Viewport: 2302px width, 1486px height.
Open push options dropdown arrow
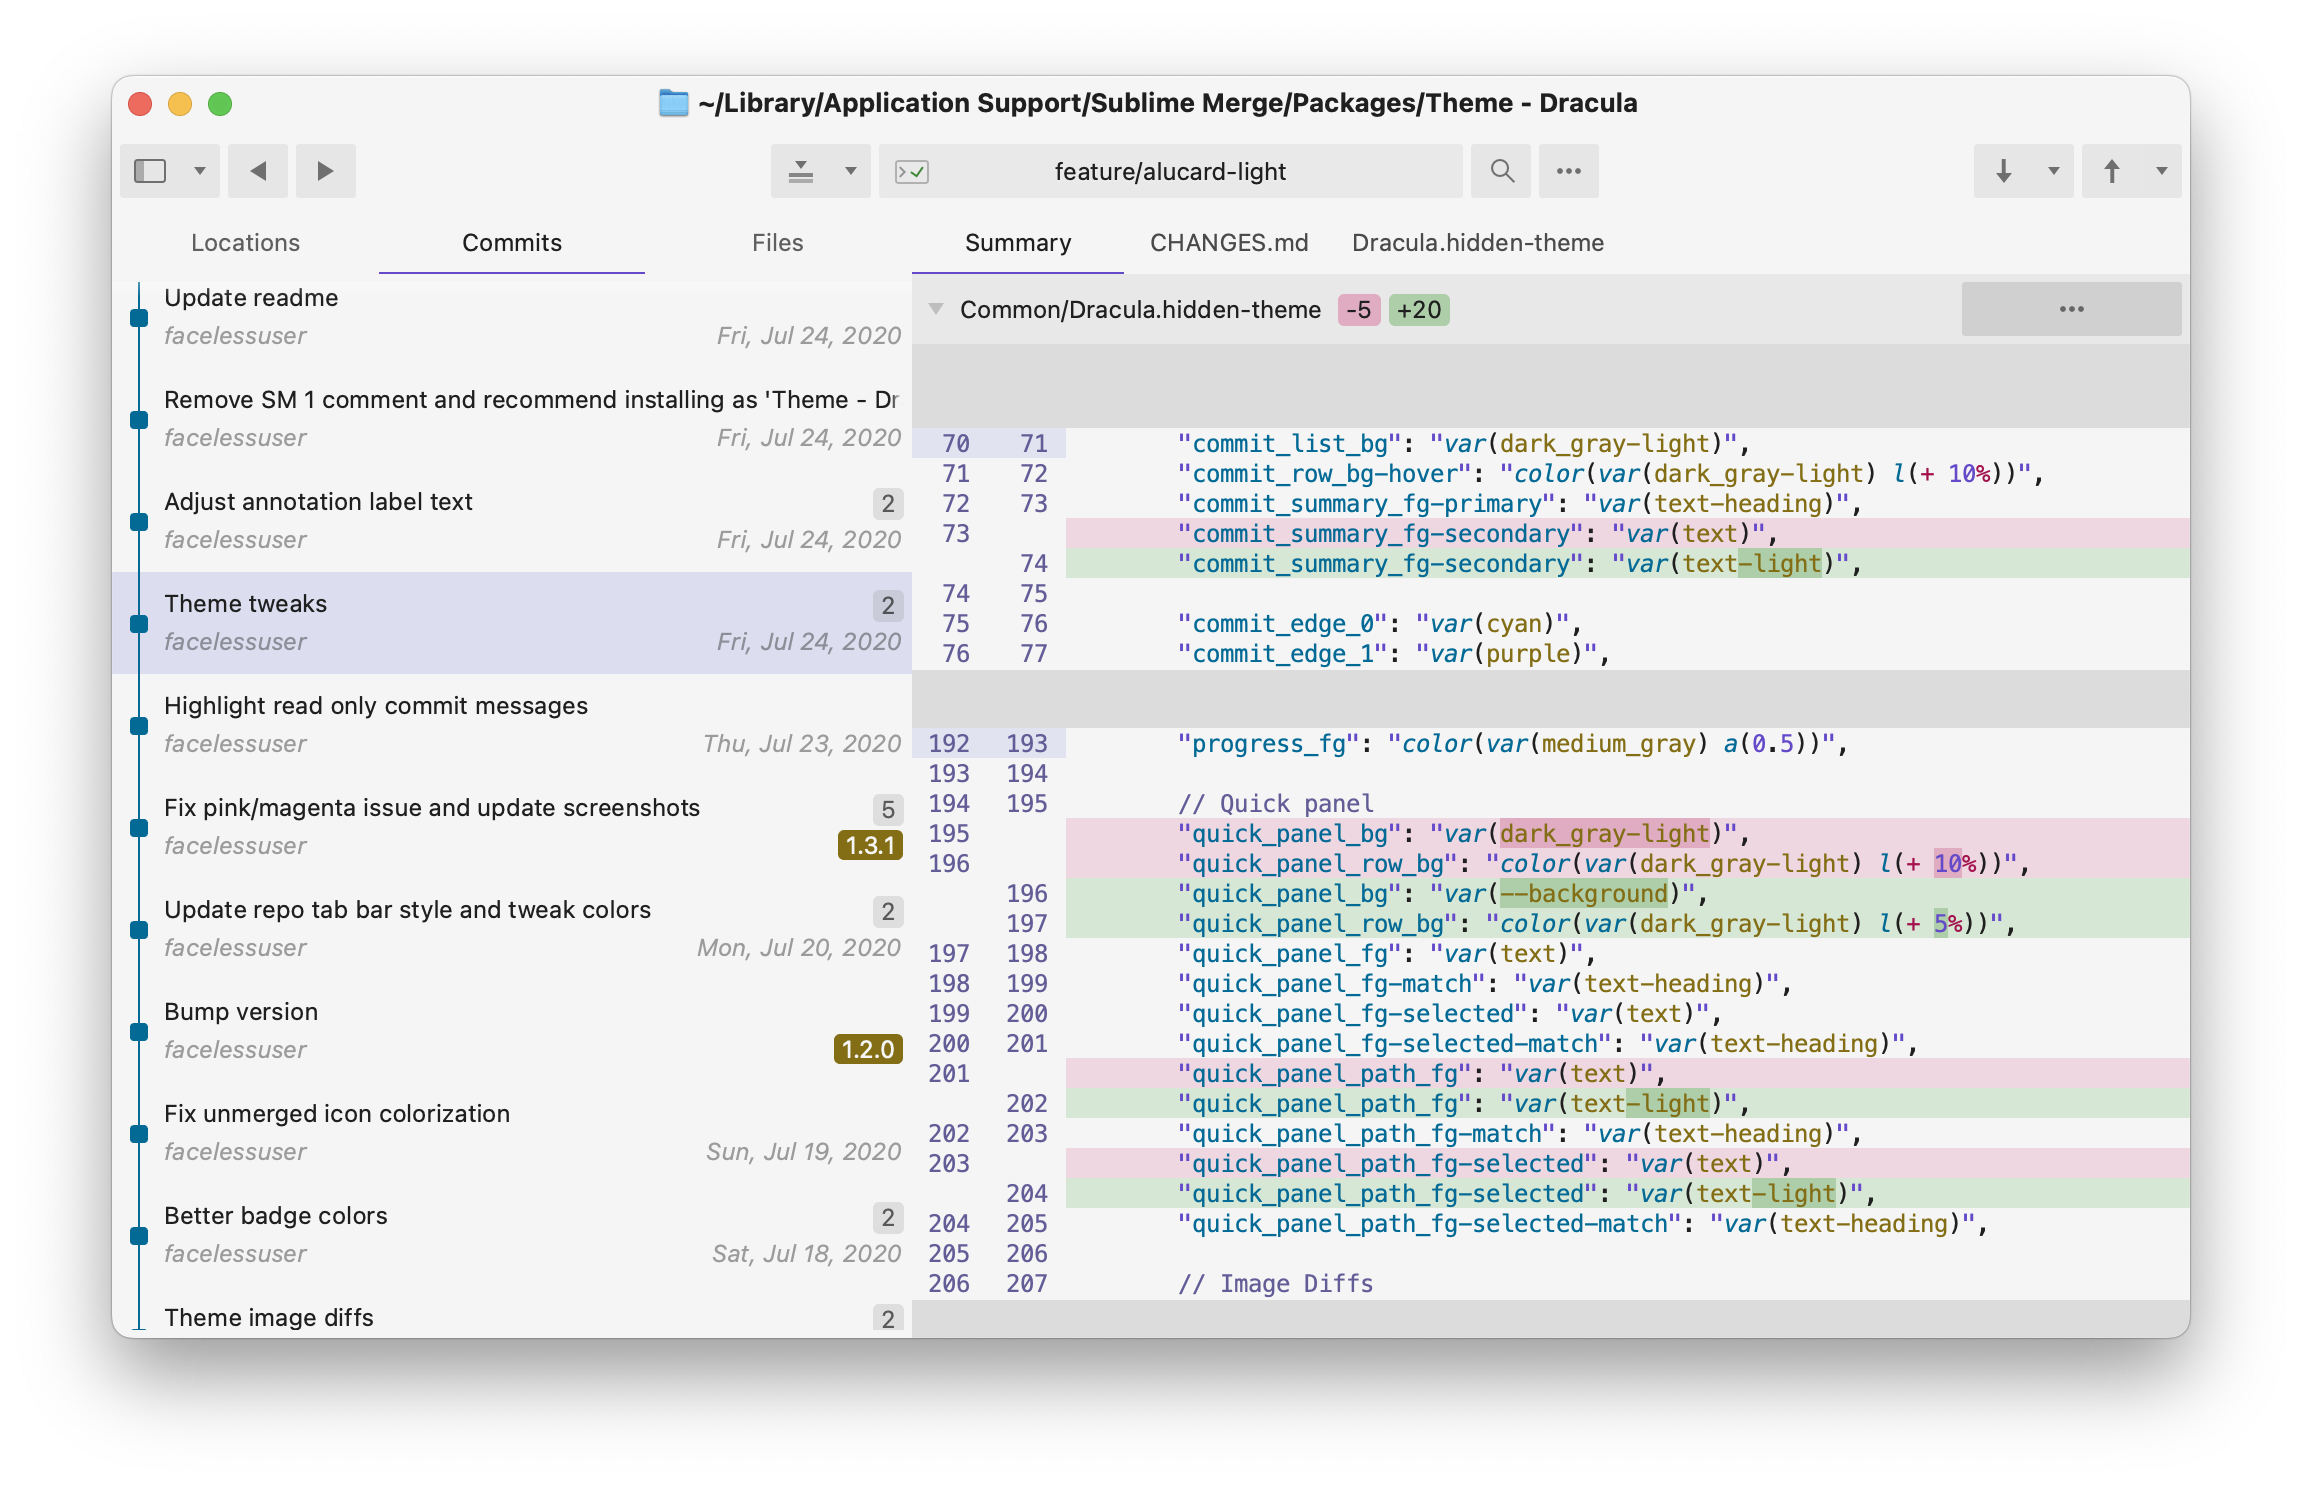(x=2161, y=171)
